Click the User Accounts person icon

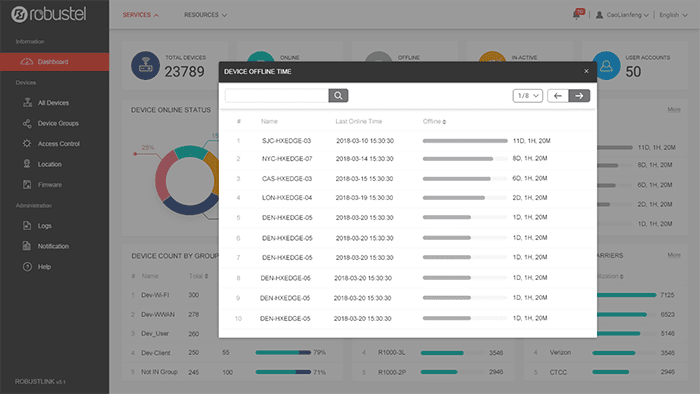click(x=606, y=66)
